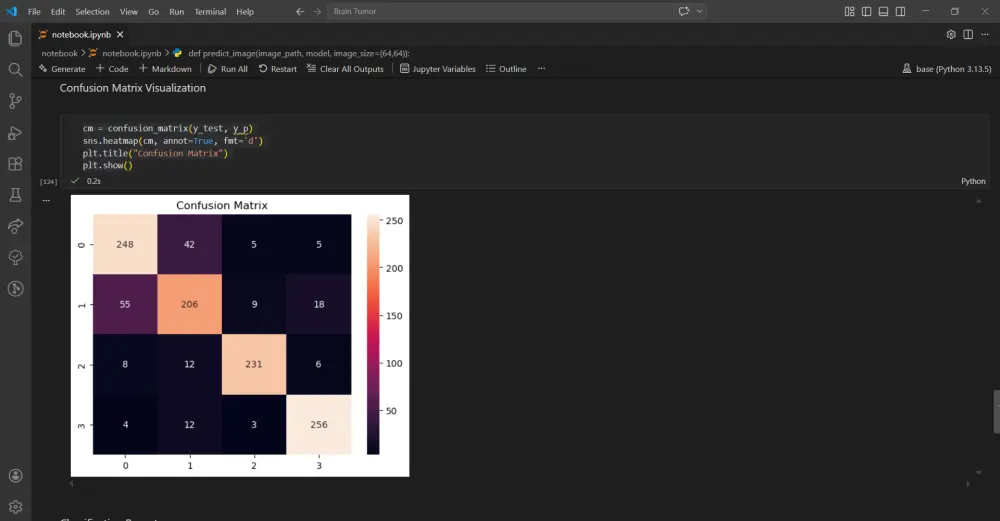Open the tree-shaped activity bar icon

[x=15, y=258]
